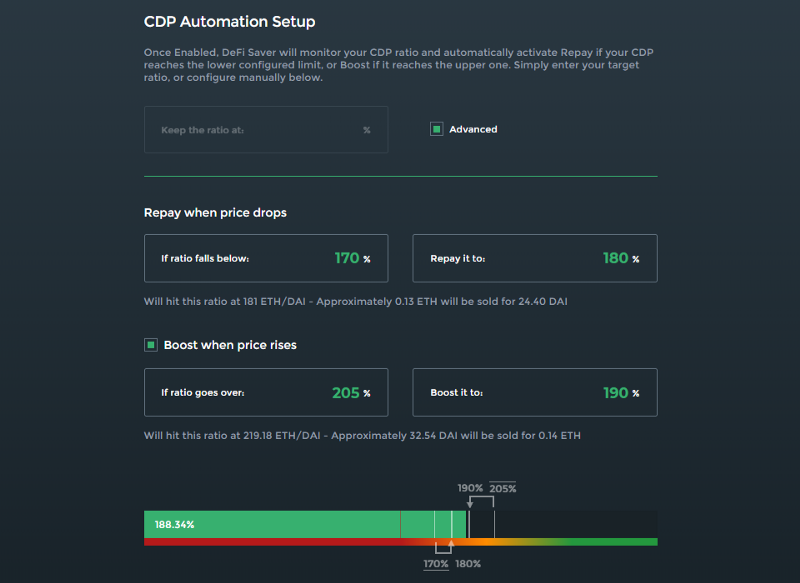
Task: Click the 205% marker above ratio bar
Action: [503, 488]
